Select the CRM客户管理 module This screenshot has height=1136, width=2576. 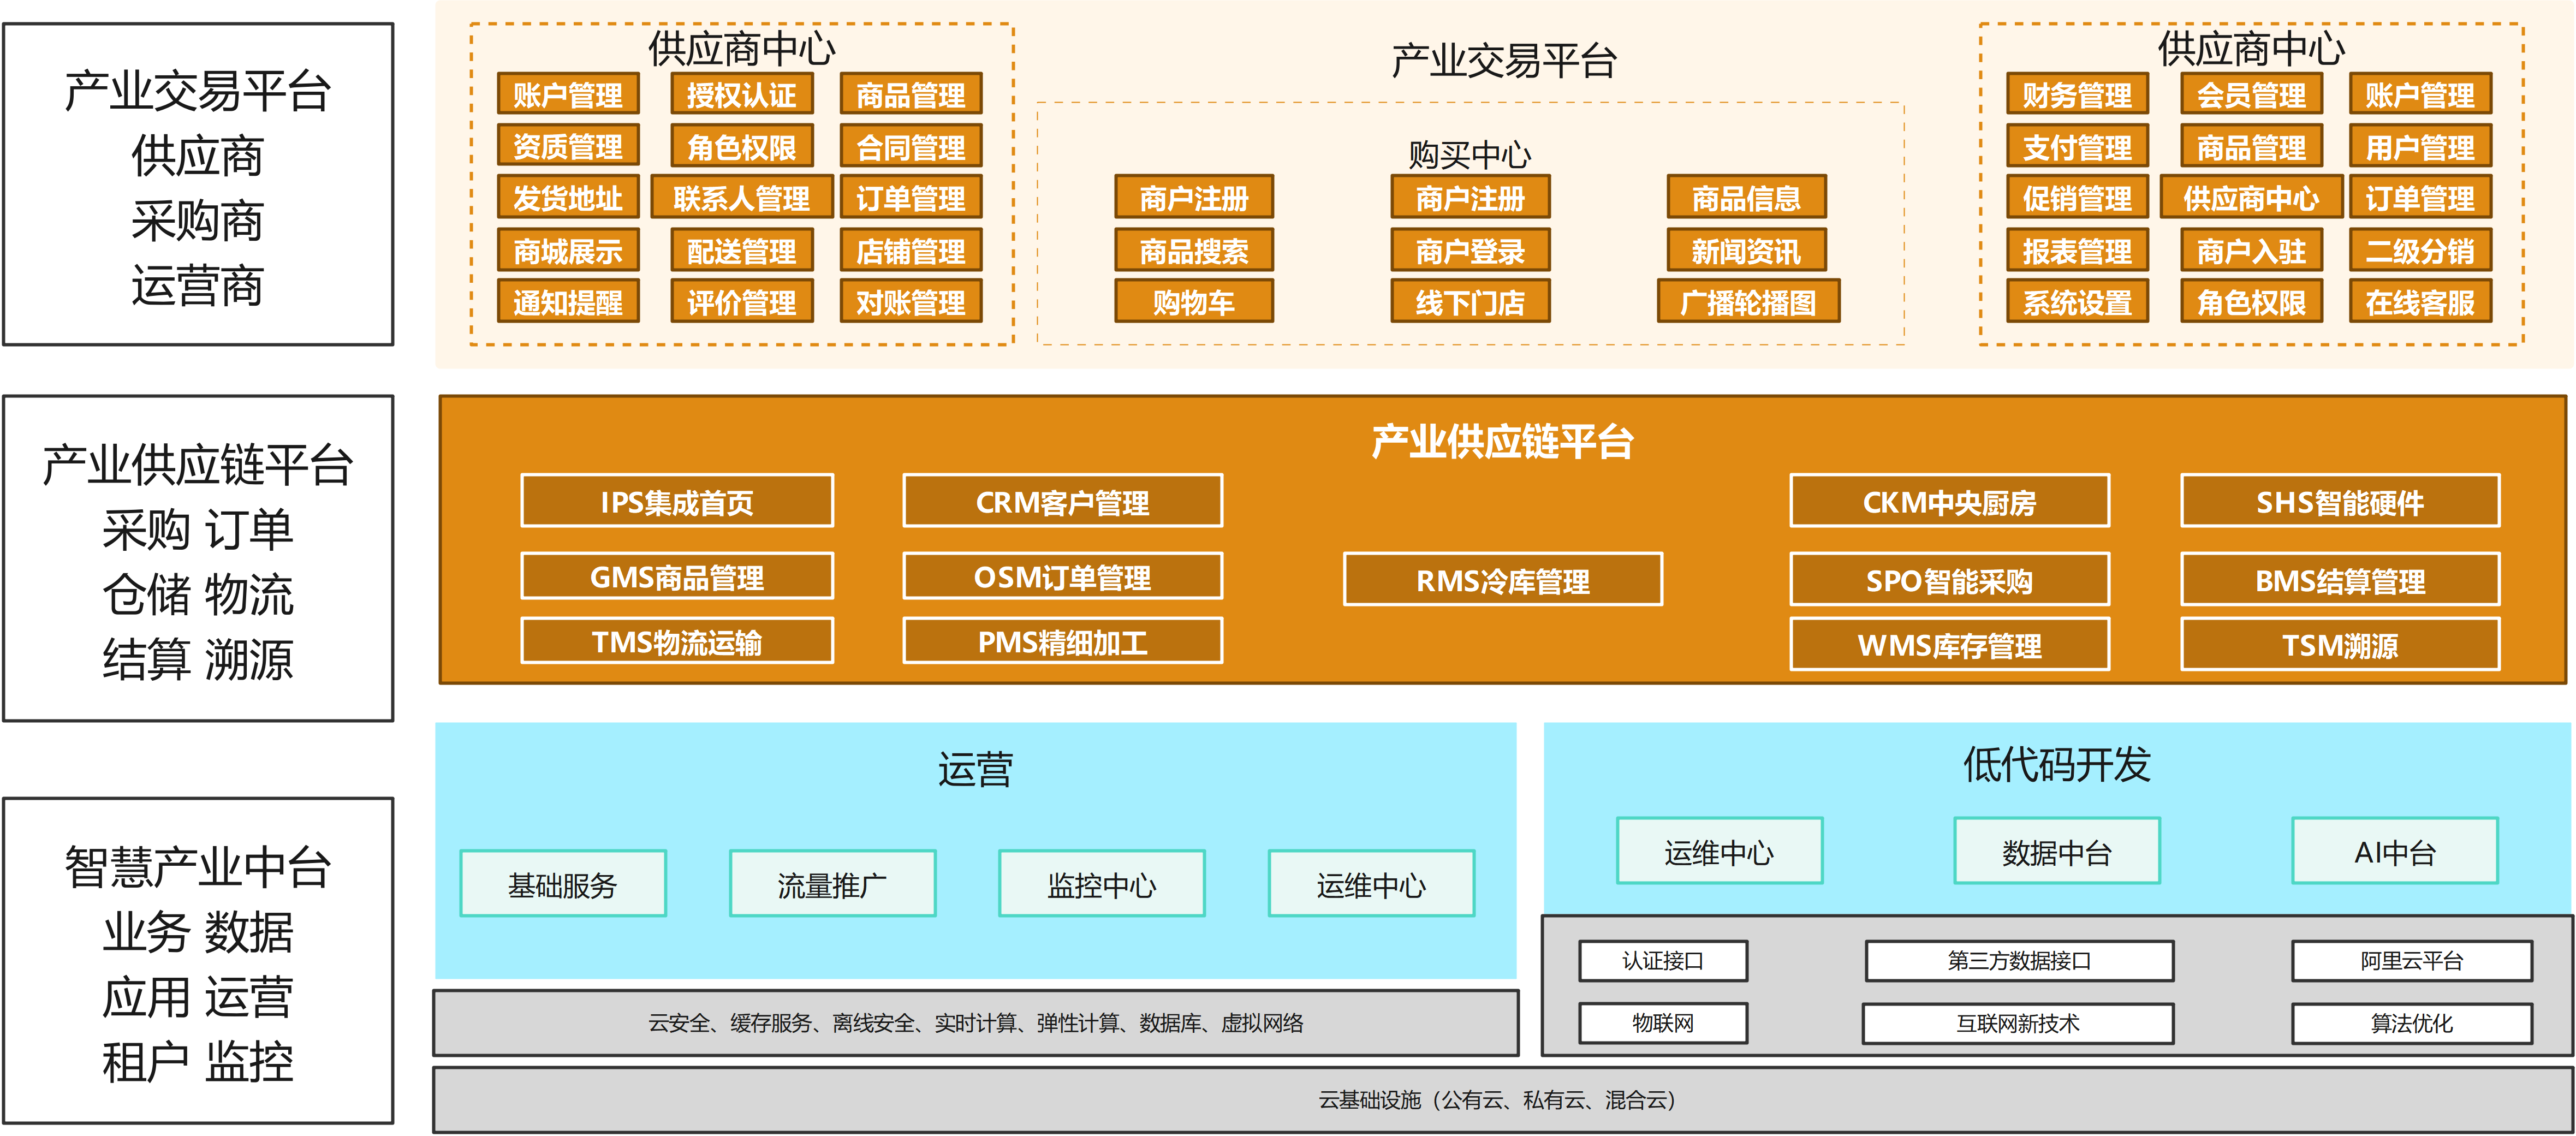[1062, 501]
